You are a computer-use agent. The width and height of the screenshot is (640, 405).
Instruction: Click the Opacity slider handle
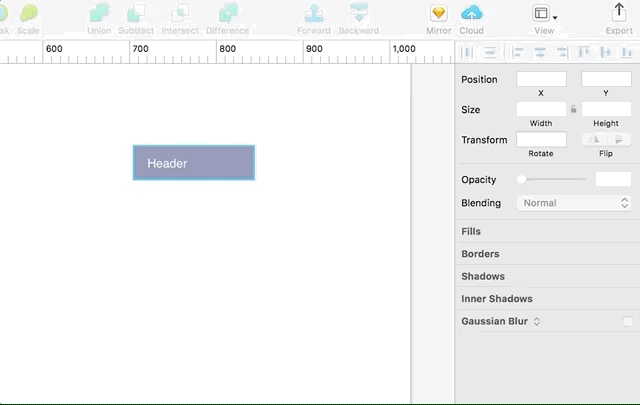pos(521,179)
